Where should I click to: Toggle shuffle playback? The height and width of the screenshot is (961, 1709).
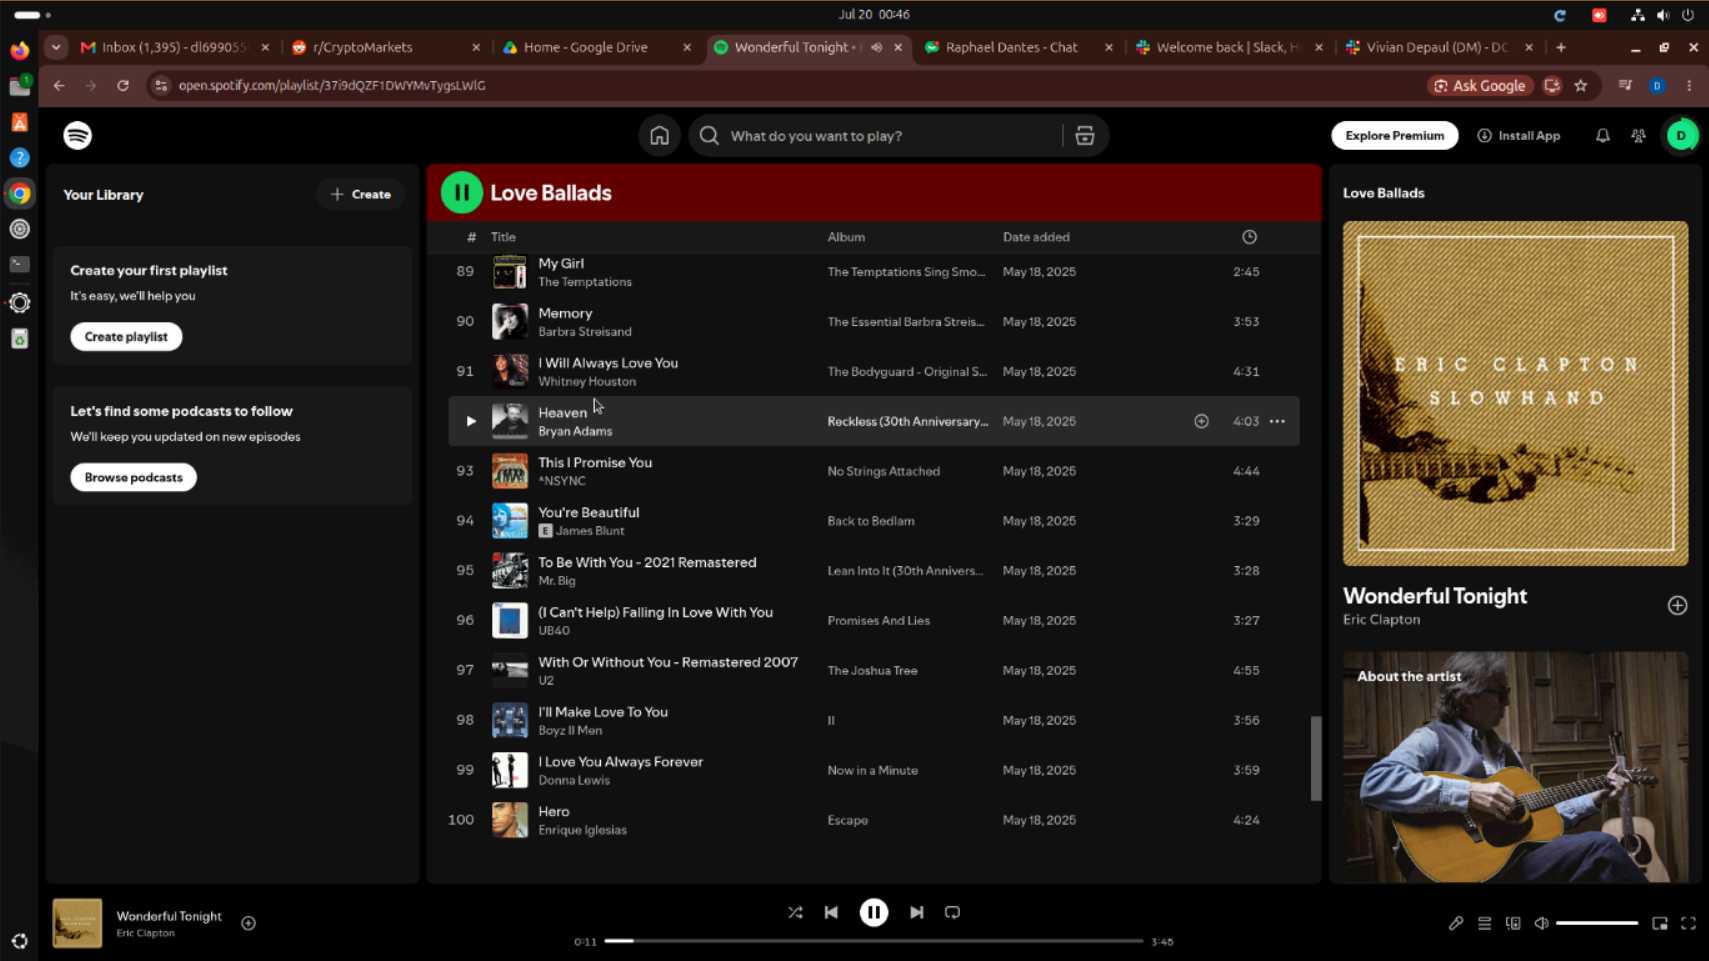coord(795,912)
